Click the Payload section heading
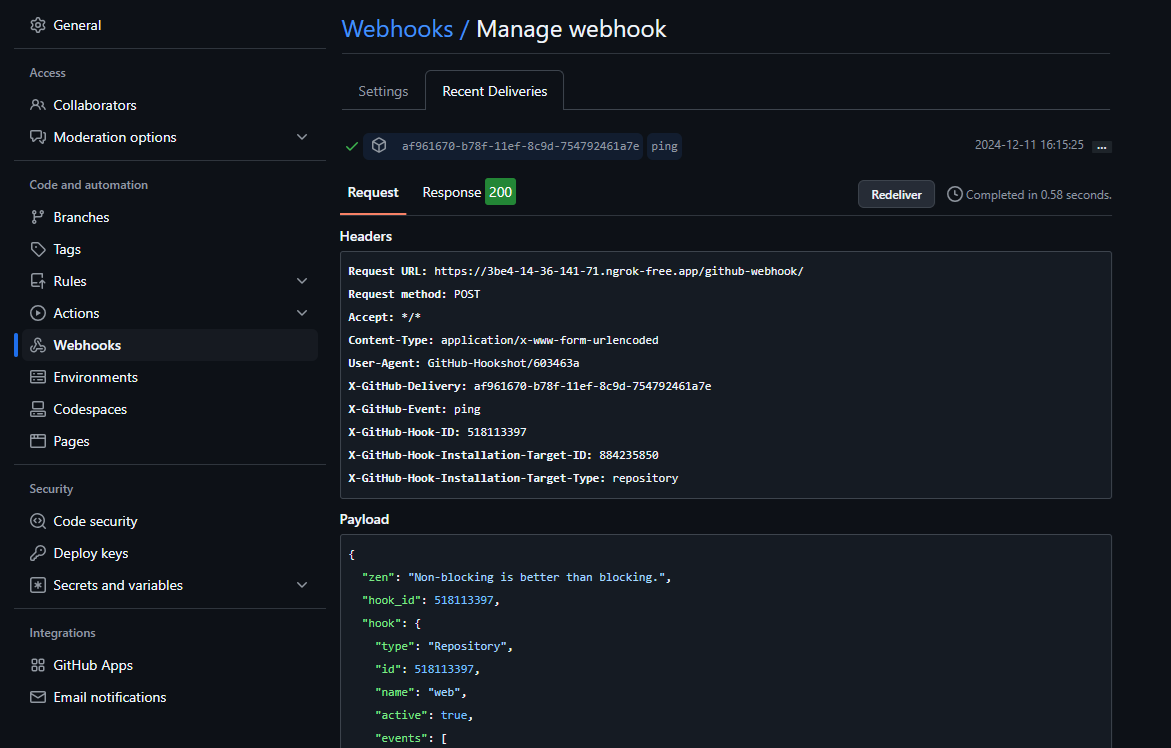1171x748 pixels. pos(364,520)
